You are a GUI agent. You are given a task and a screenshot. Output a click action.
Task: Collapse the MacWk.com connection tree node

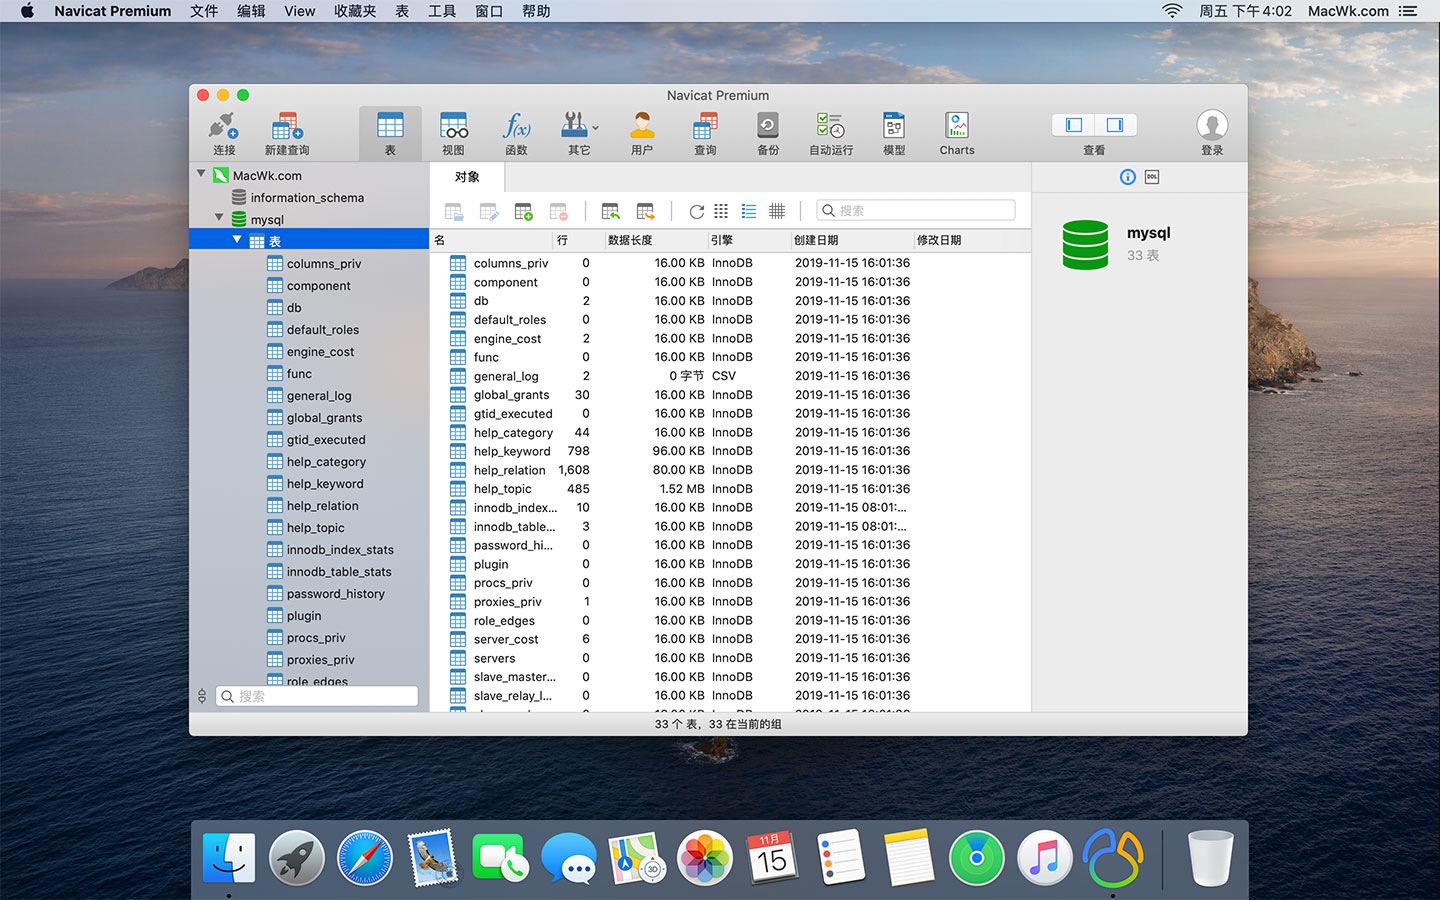pos(201,174)
